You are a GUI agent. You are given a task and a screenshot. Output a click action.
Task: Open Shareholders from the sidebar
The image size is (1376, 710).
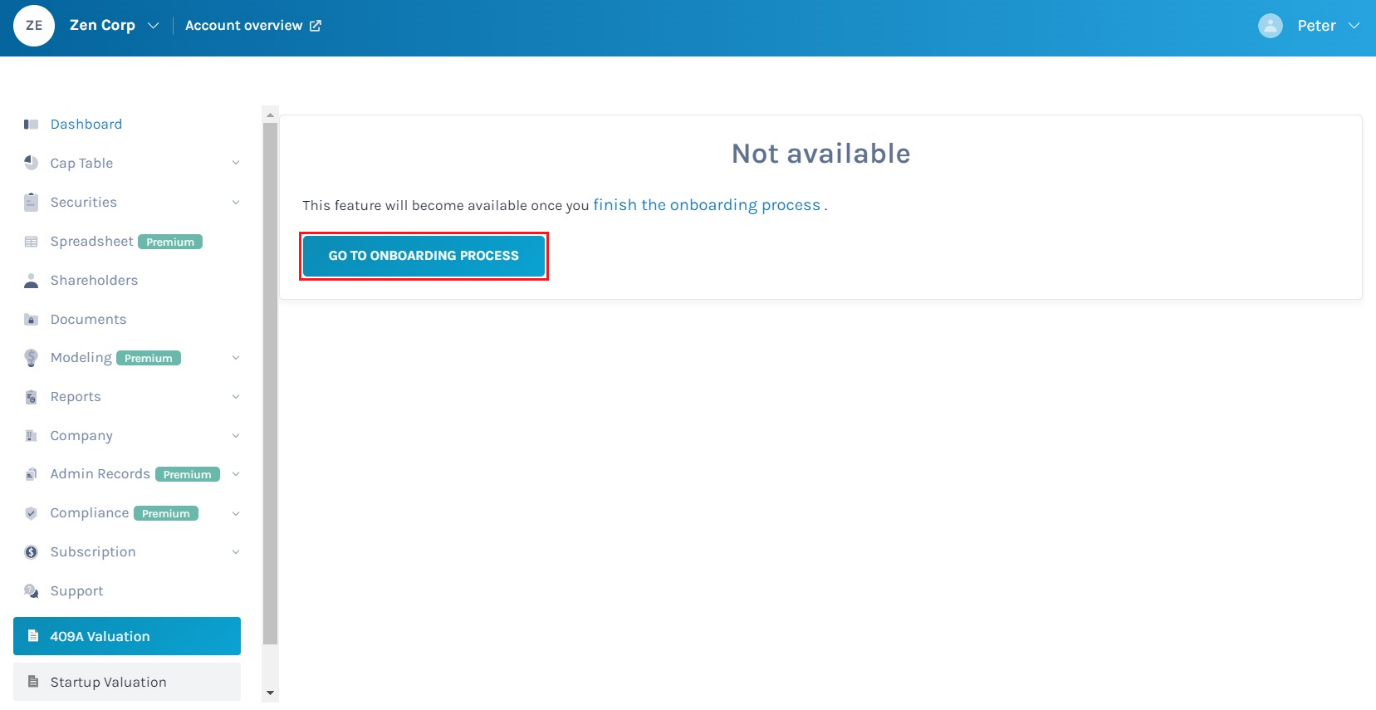pos(94,281)
